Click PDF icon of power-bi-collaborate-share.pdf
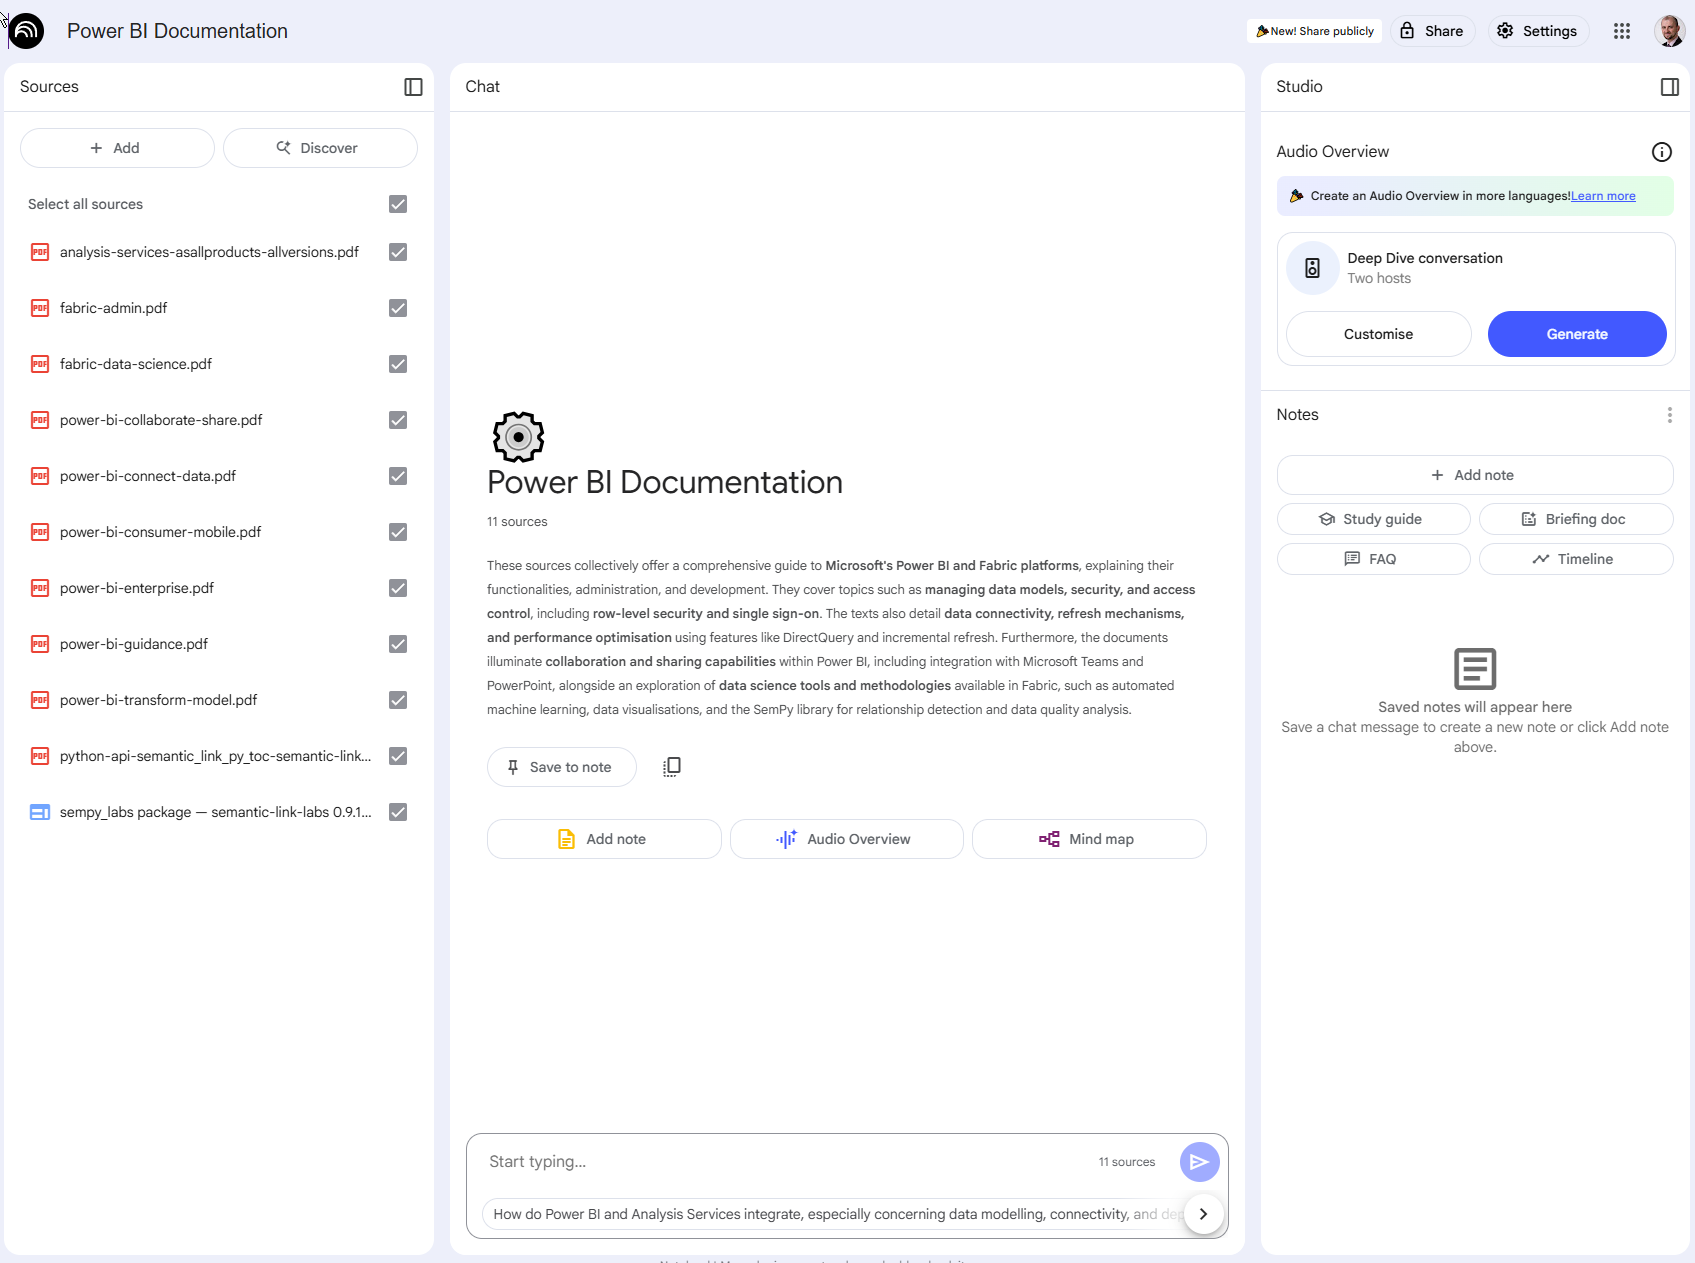 point(40,420)
